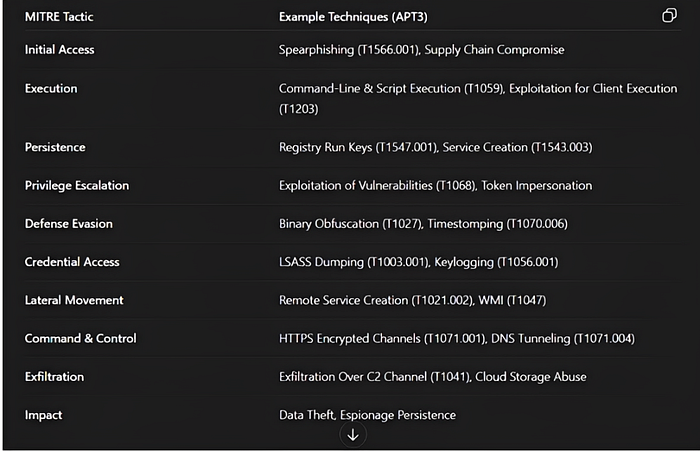Click the 'Initial Access' cell

[59, 50]
